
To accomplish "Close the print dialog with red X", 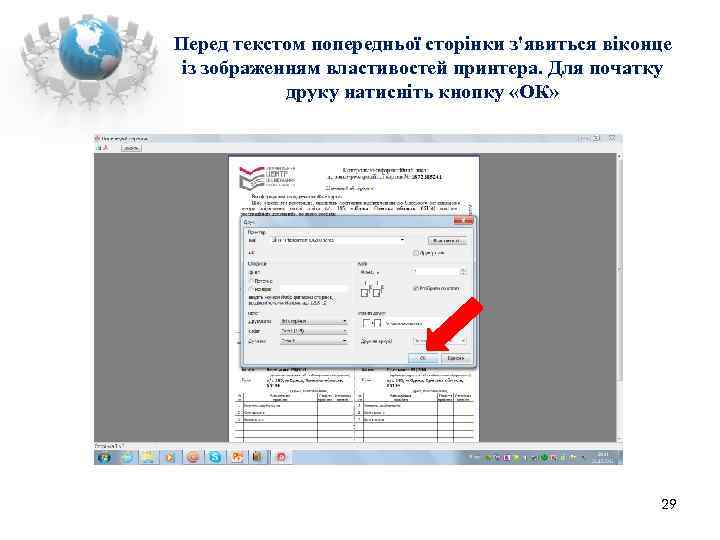I will coord(463,221).
